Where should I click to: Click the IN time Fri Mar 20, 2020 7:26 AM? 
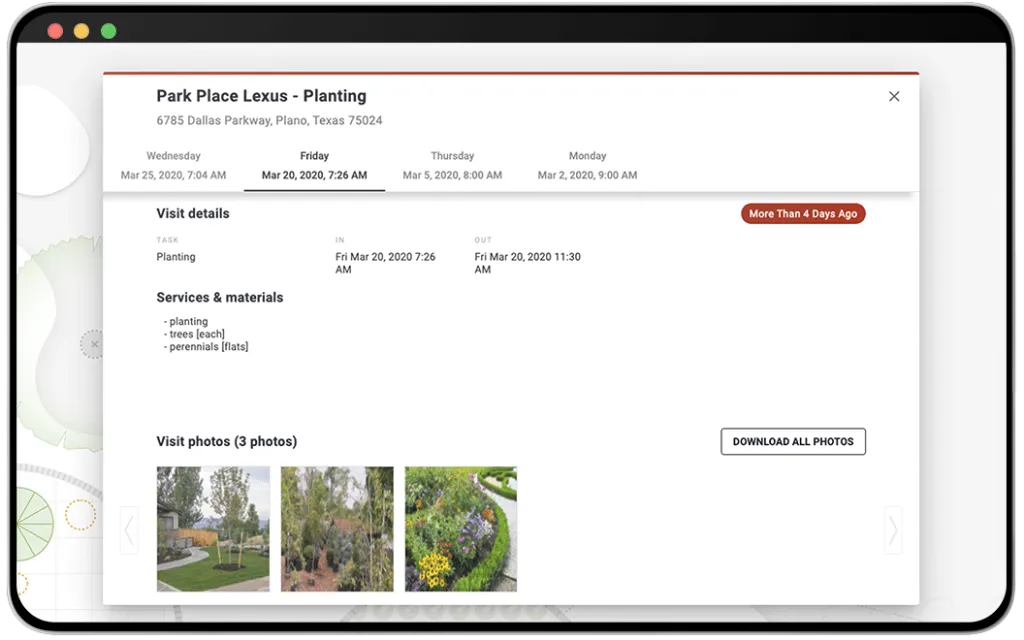pos(385,263)
